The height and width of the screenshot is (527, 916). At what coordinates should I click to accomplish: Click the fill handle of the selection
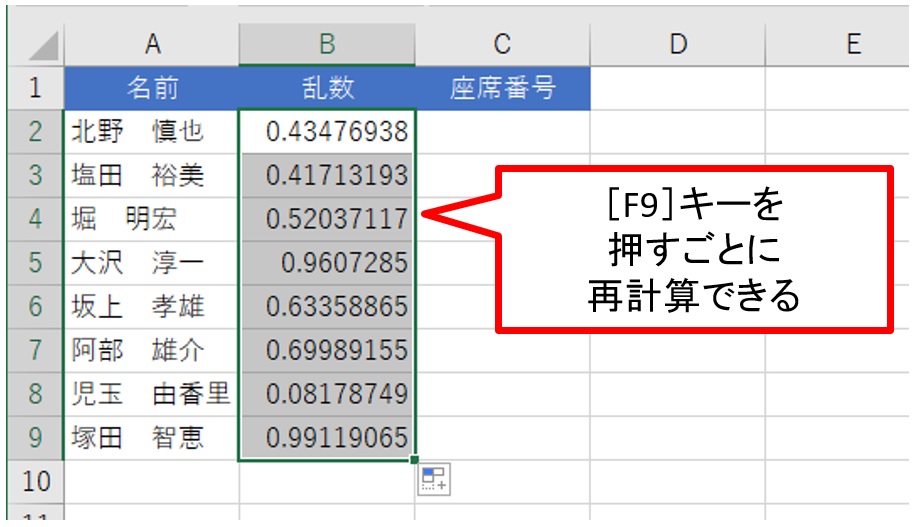click(414, 460)
